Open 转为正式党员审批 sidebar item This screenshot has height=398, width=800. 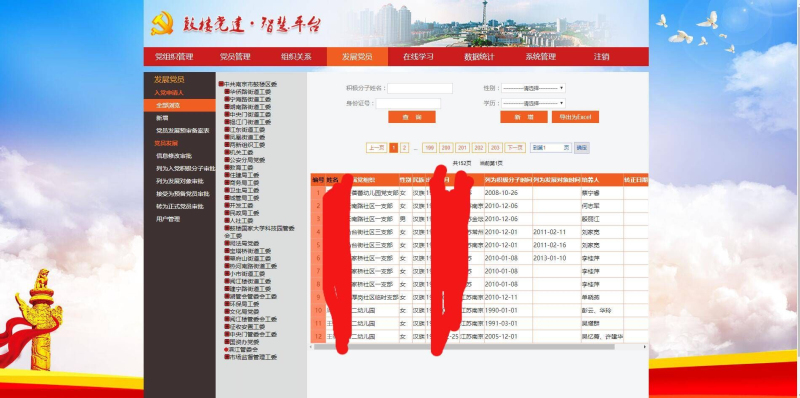180,207
